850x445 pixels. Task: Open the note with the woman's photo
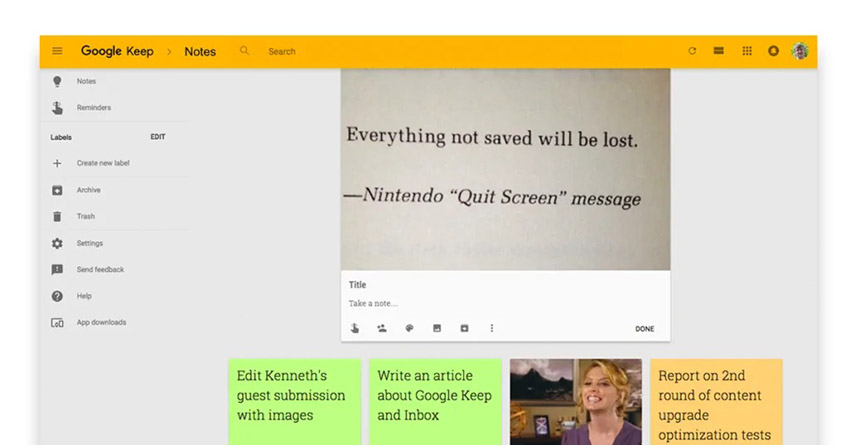576,402
